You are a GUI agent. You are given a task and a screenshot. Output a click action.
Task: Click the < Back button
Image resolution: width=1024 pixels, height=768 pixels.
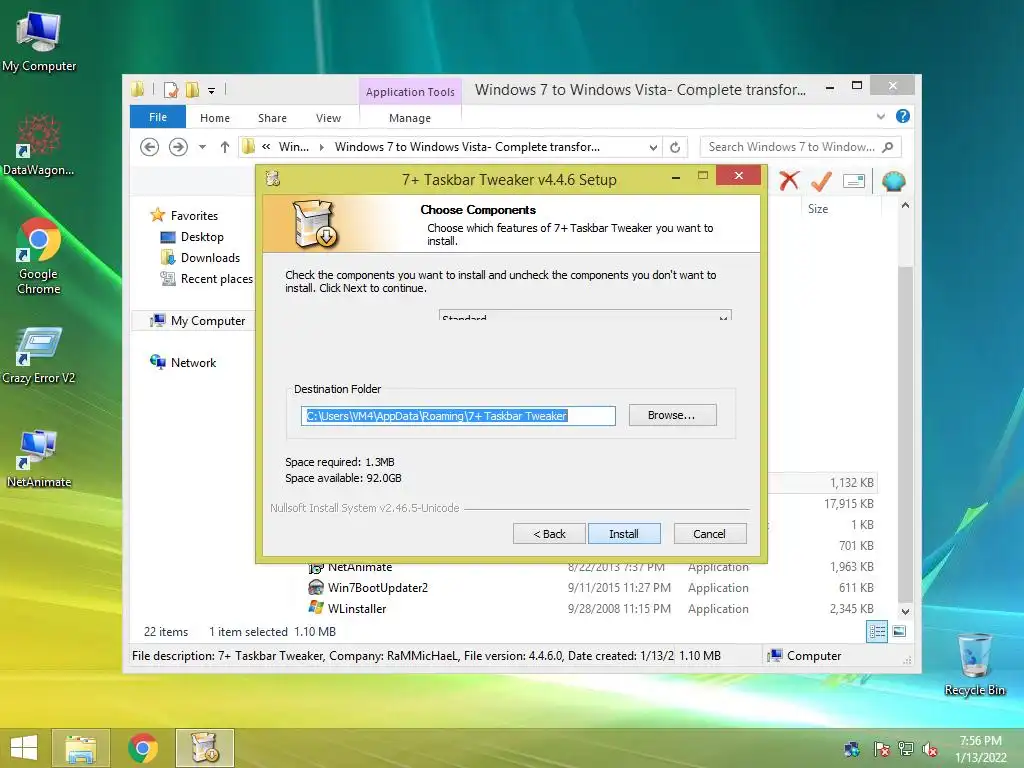549,534
